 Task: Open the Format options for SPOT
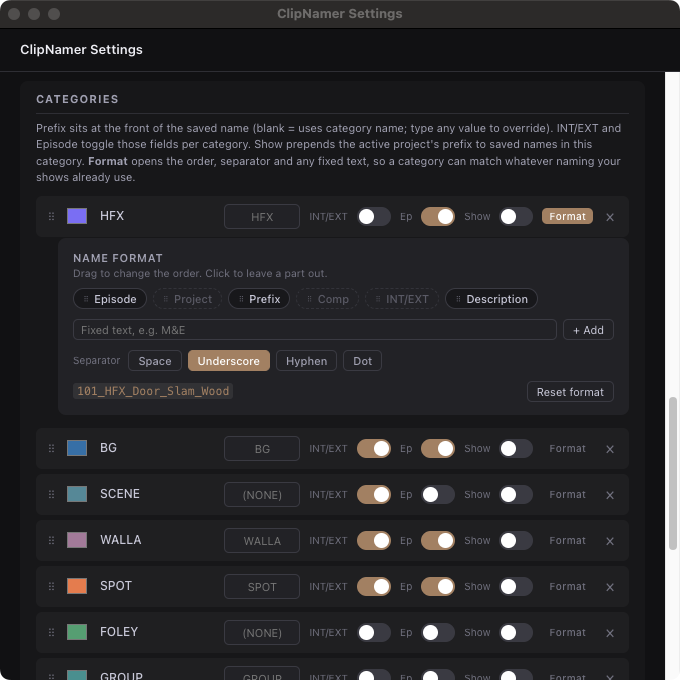click(567, 586)
